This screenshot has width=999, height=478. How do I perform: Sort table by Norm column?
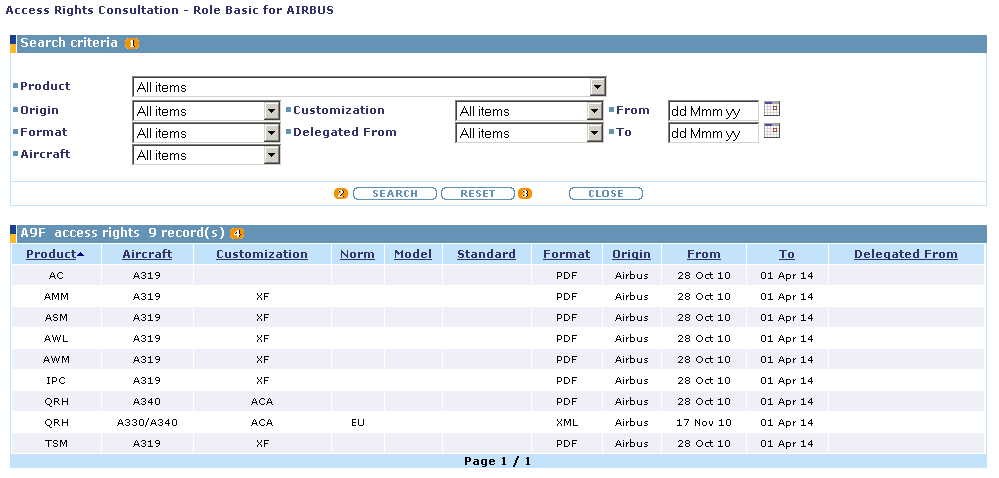(357, 254)
